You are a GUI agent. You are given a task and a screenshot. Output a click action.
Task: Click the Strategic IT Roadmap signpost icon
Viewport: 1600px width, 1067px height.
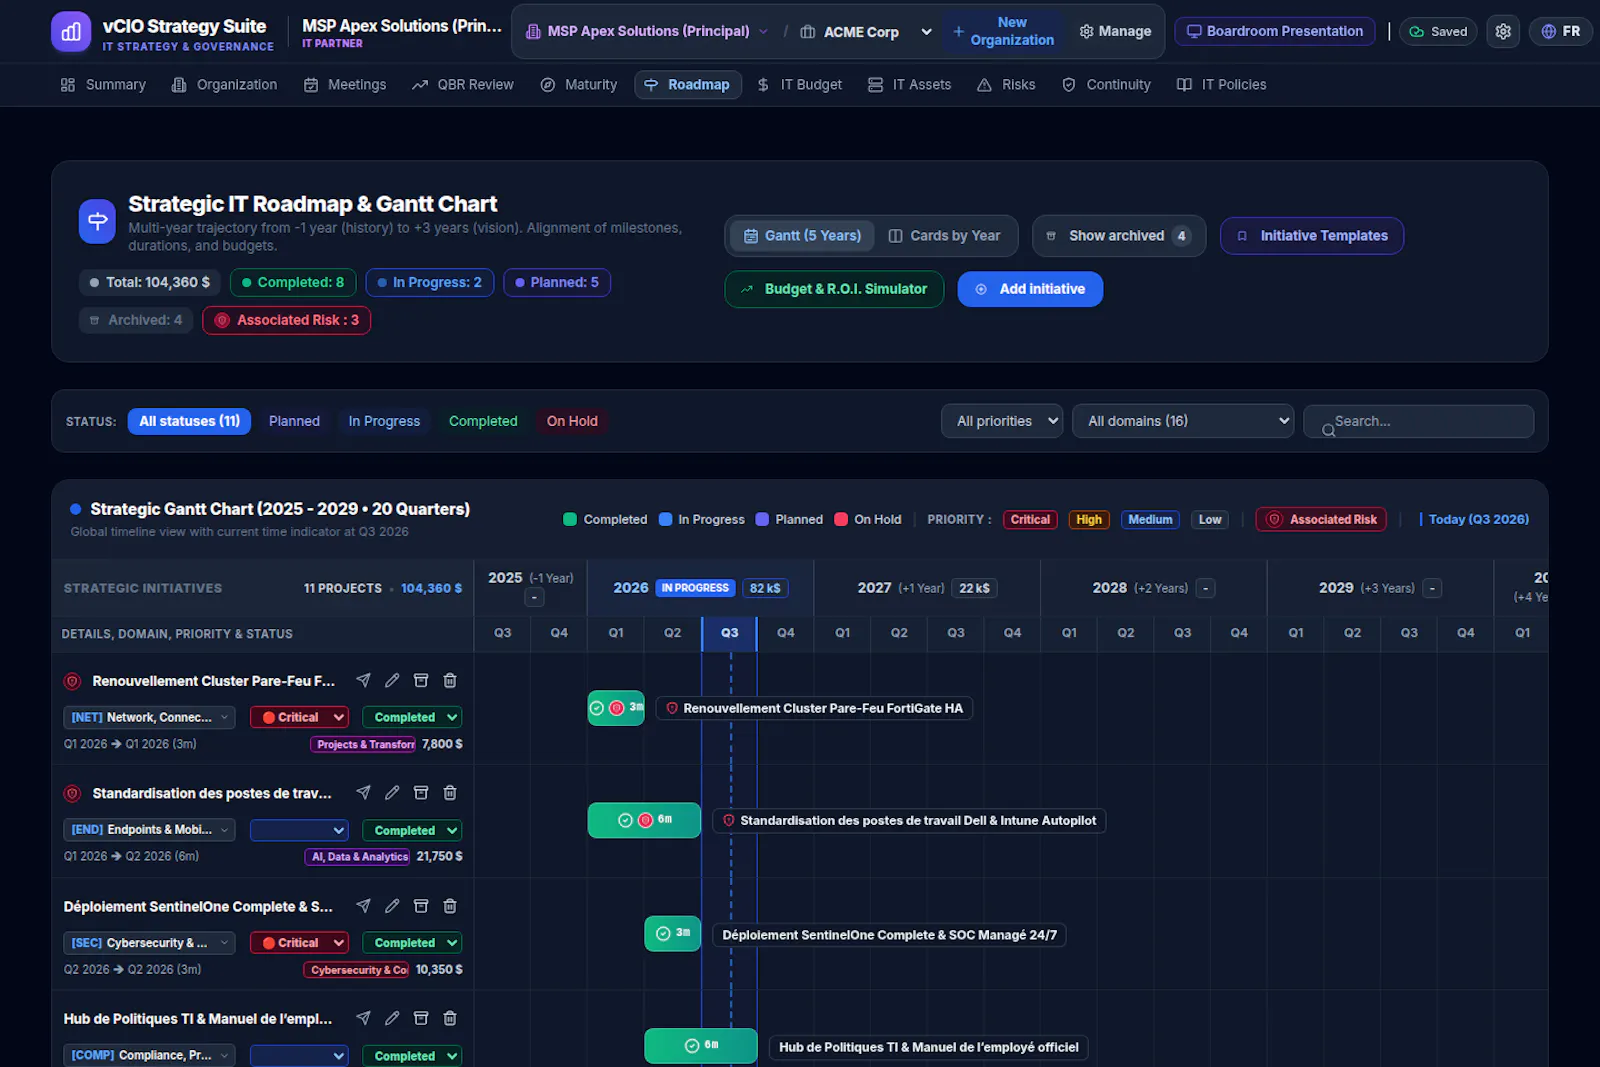coord(98,221)
